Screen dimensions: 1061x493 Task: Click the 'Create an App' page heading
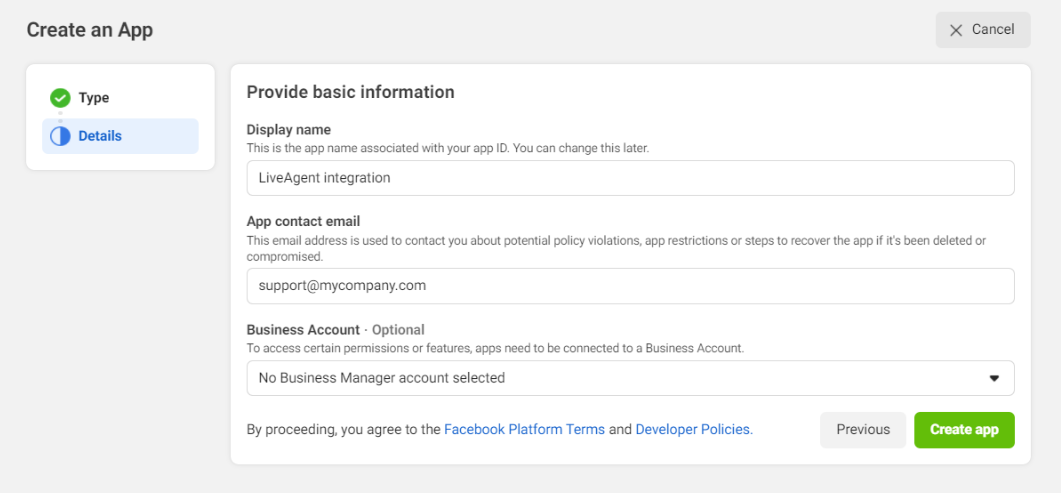point(90,30)
